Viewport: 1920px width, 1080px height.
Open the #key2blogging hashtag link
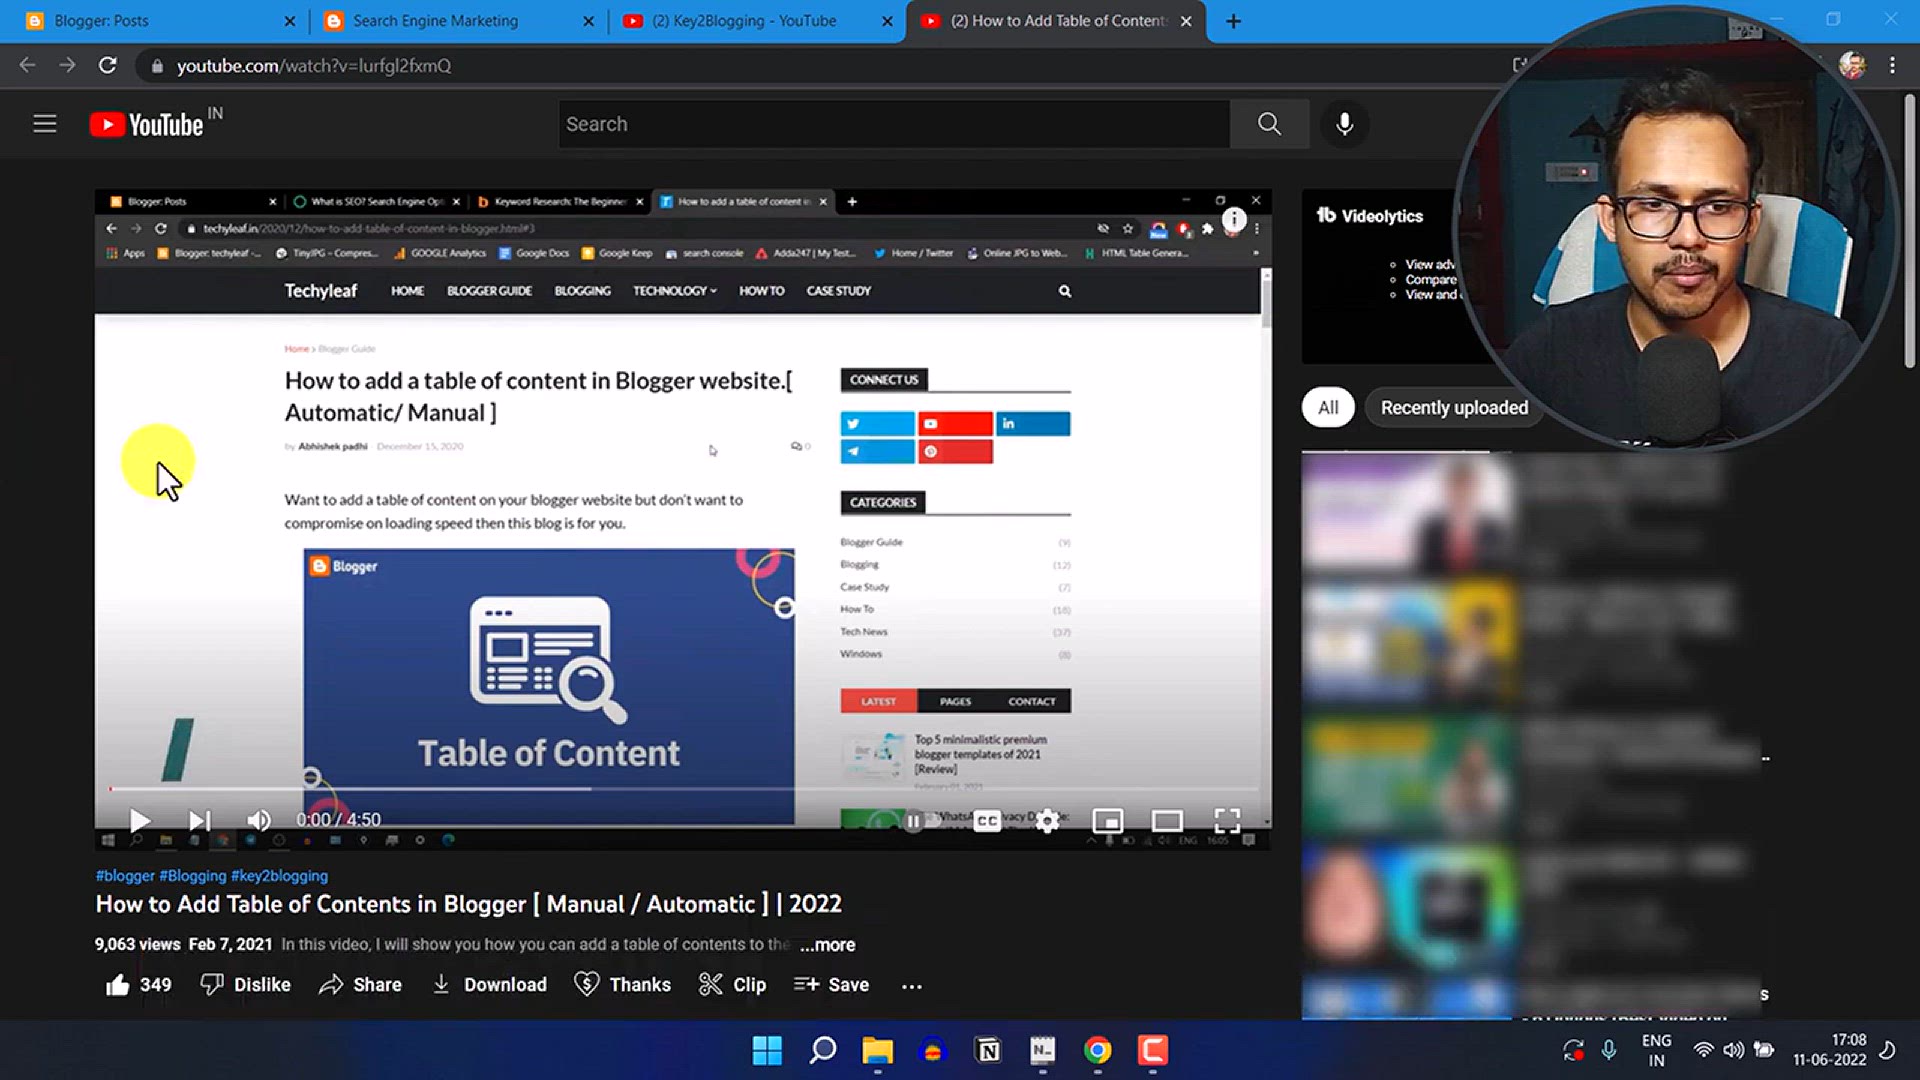(x=279, y=876)
